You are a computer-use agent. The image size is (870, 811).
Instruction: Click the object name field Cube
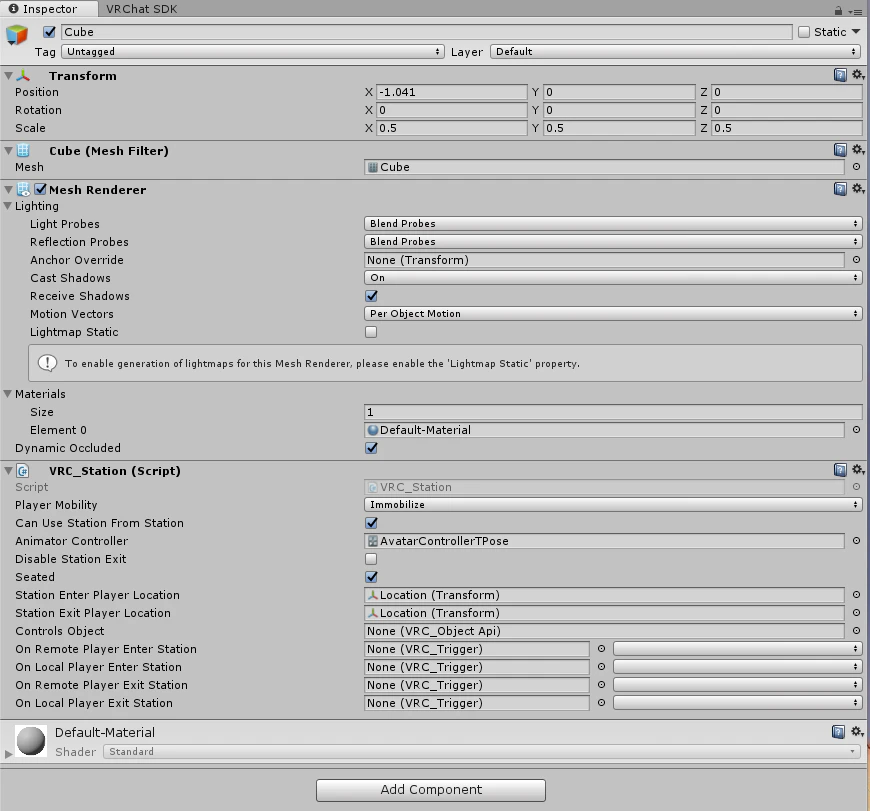click(427, 32)
